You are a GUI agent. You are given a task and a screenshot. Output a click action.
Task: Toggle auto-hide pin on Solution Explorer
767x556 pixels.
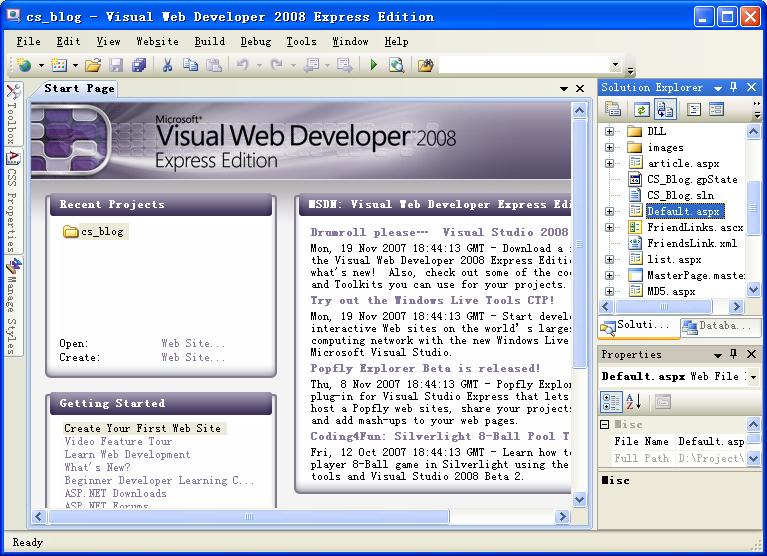pyautogui.click(x=733, y=88)
